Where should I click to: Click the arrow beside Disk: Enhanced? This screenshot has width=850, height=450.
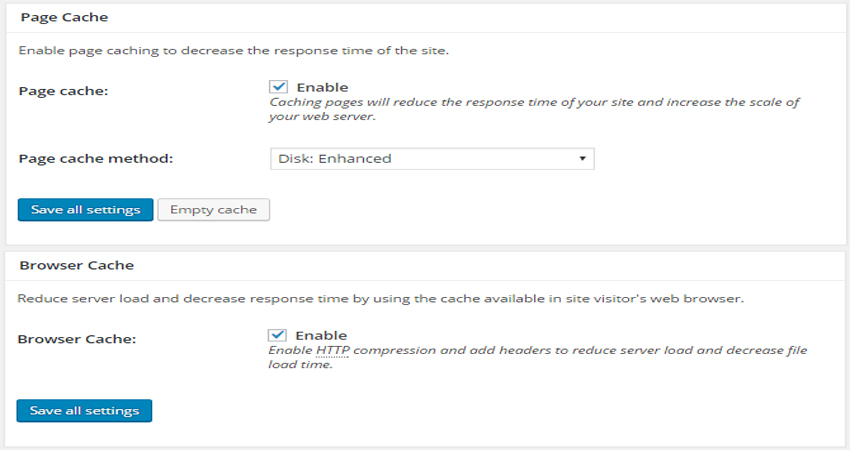[x=582, y=159]
